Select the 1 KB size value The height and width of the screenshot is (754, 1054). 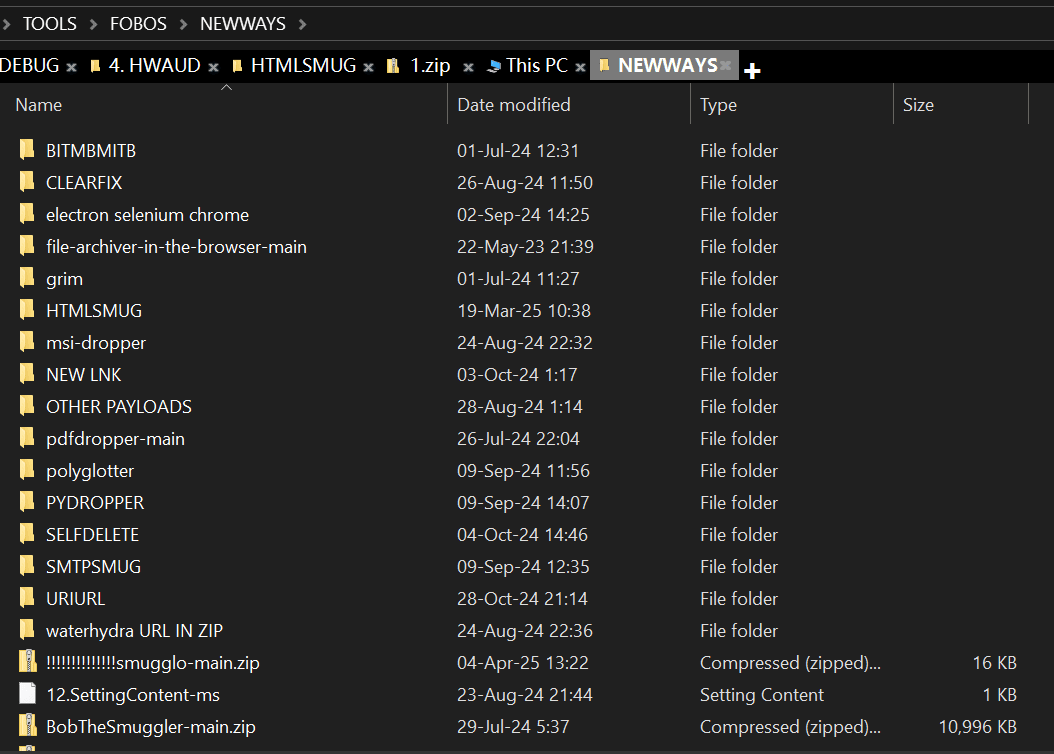[x=1000, y=695]
